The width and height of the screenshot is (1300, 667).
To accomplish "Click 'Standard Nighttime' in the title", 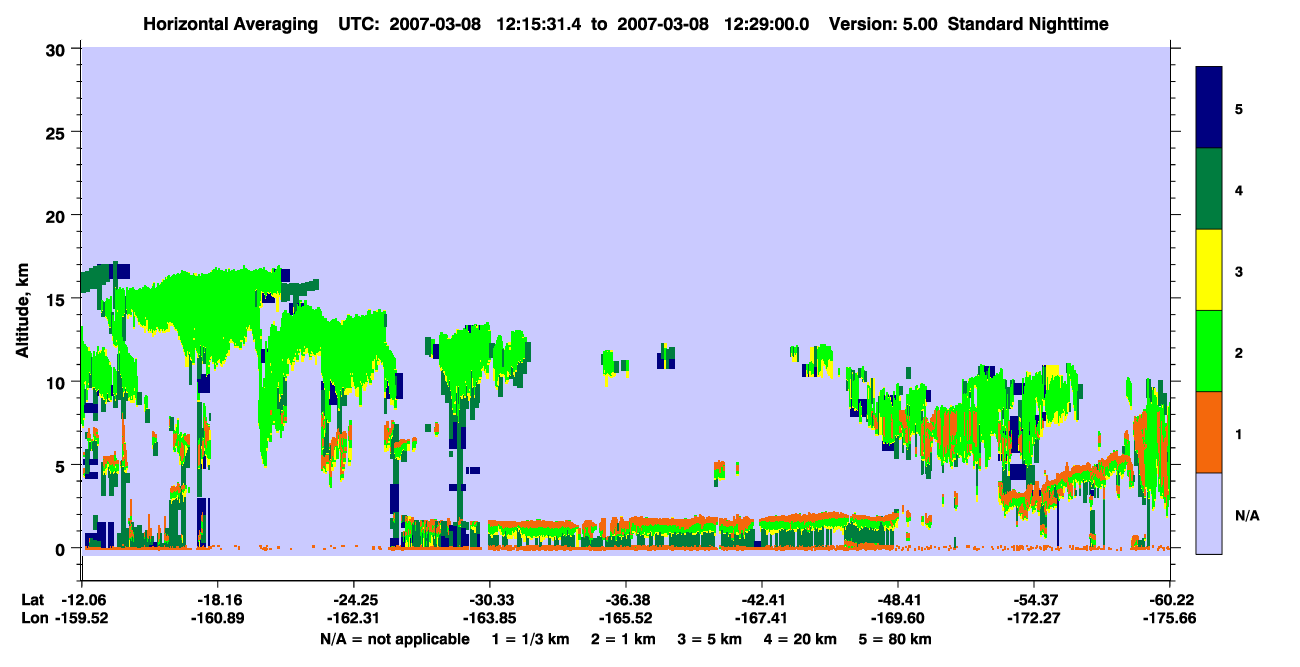I will (1028, 24).
